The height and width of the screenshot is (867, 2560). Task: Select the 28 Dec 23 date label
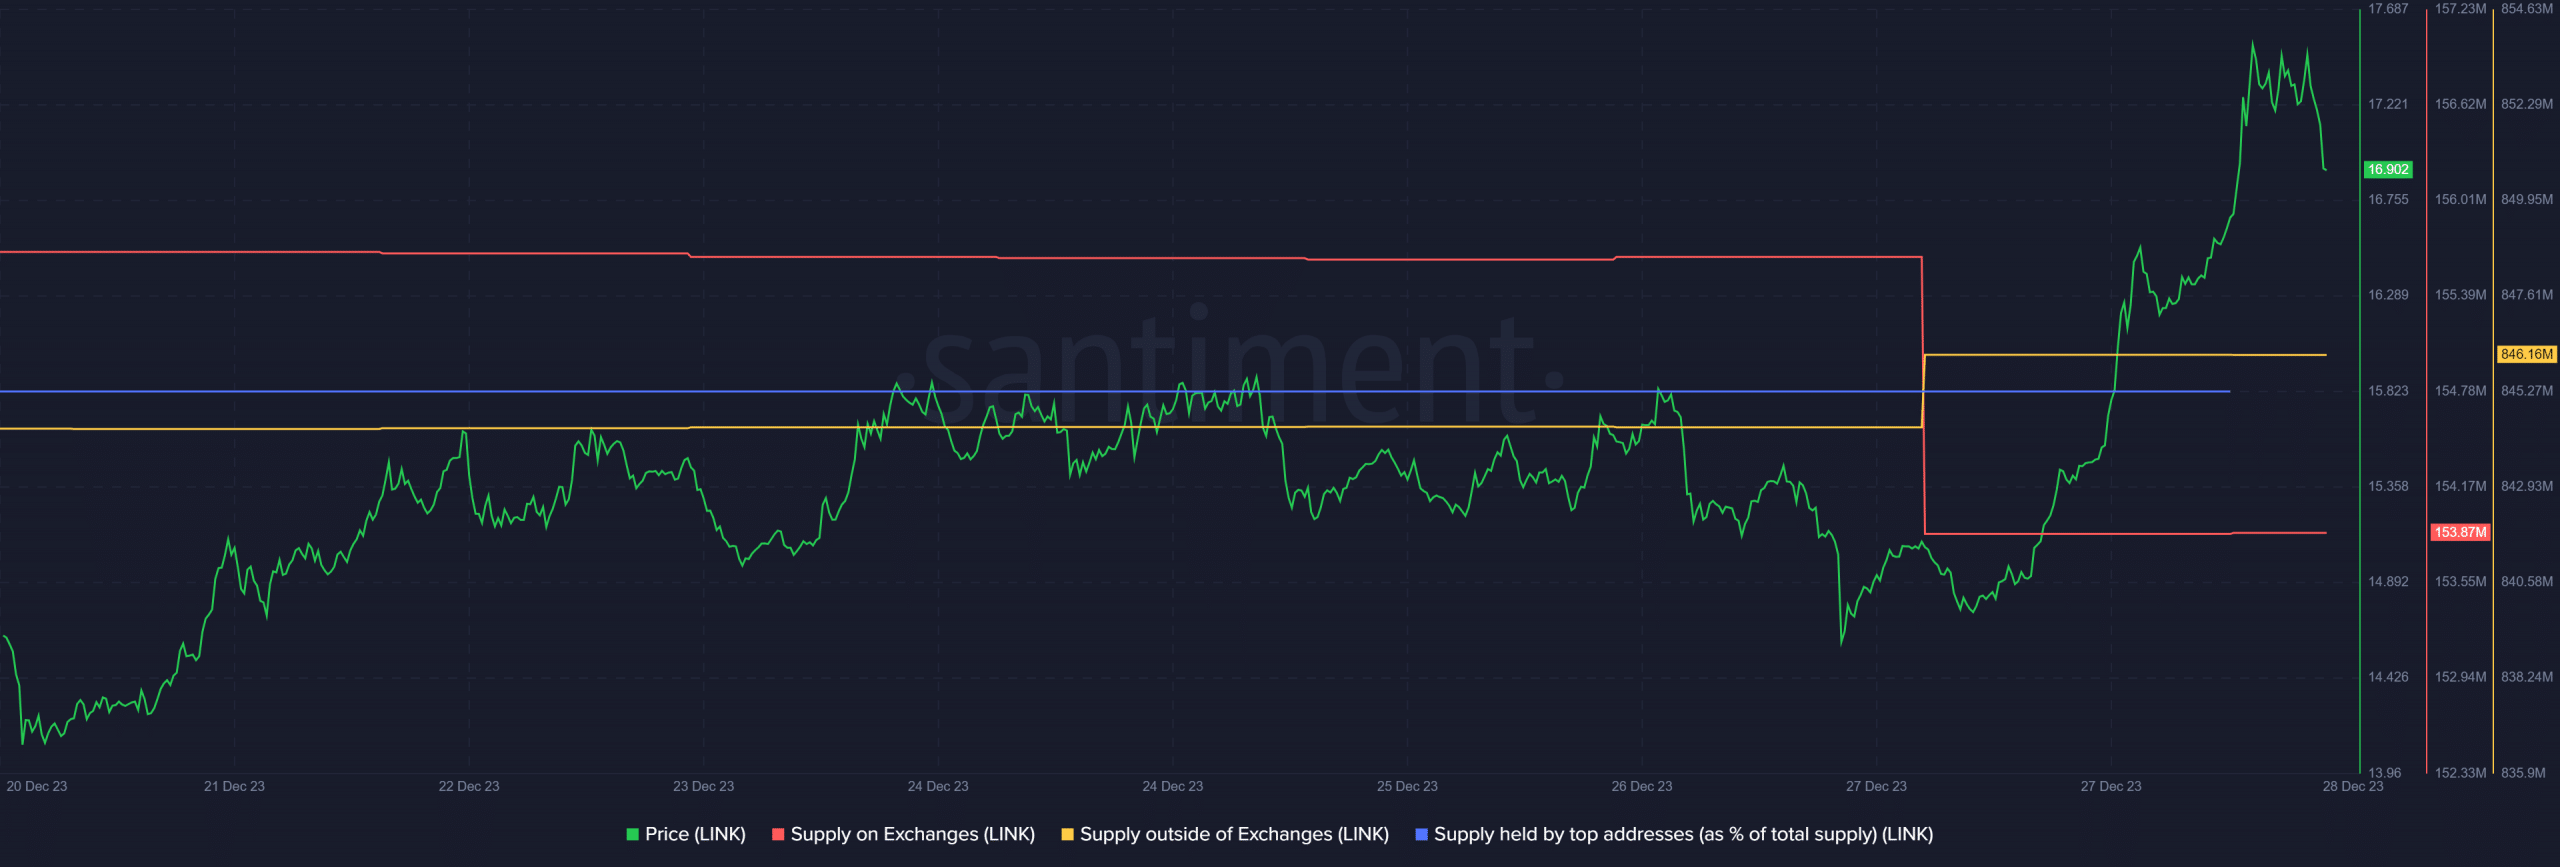2353,786
